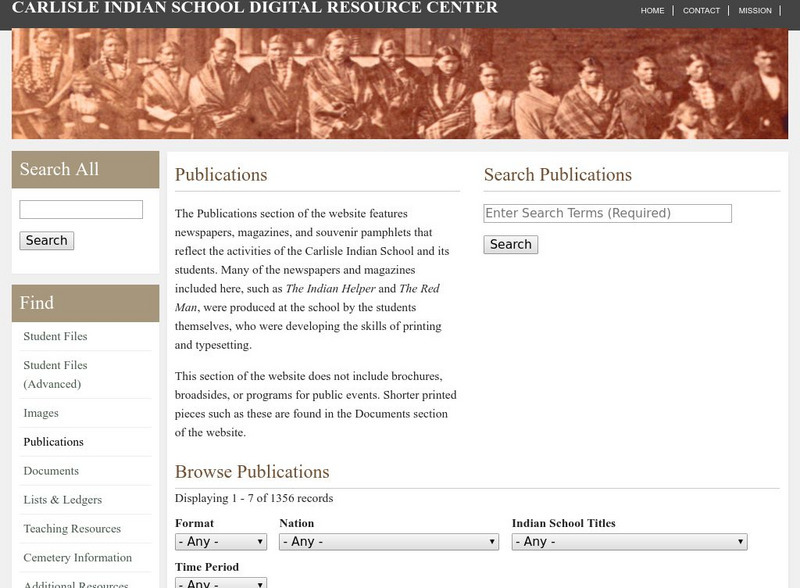The height and width of the screenshot is (588, 800).
Task: Click the 'Displaying 1 - 7 of 1356 records' text
Action: (x=254, y=498)
